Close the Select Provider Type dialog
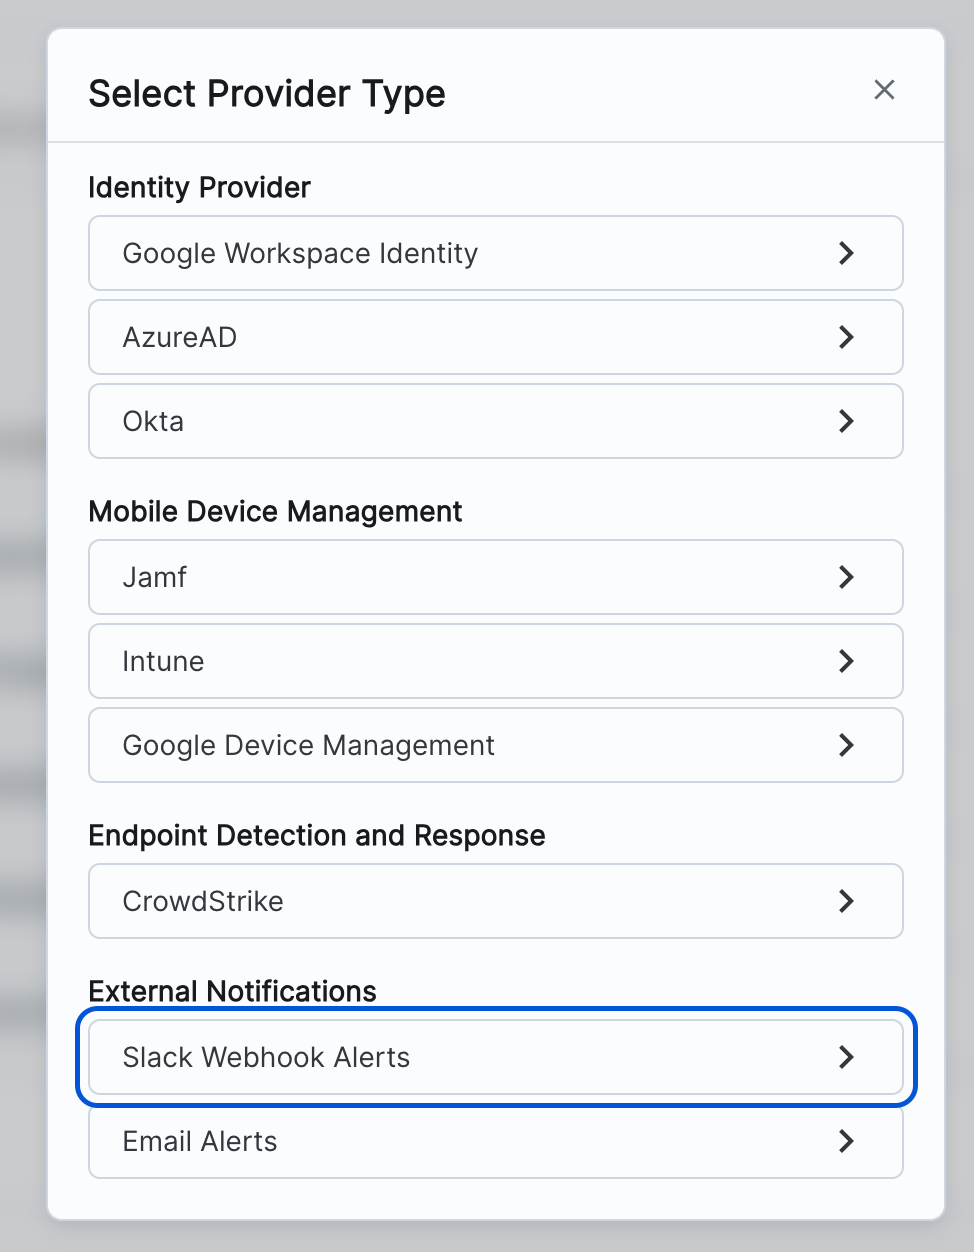 884,90
